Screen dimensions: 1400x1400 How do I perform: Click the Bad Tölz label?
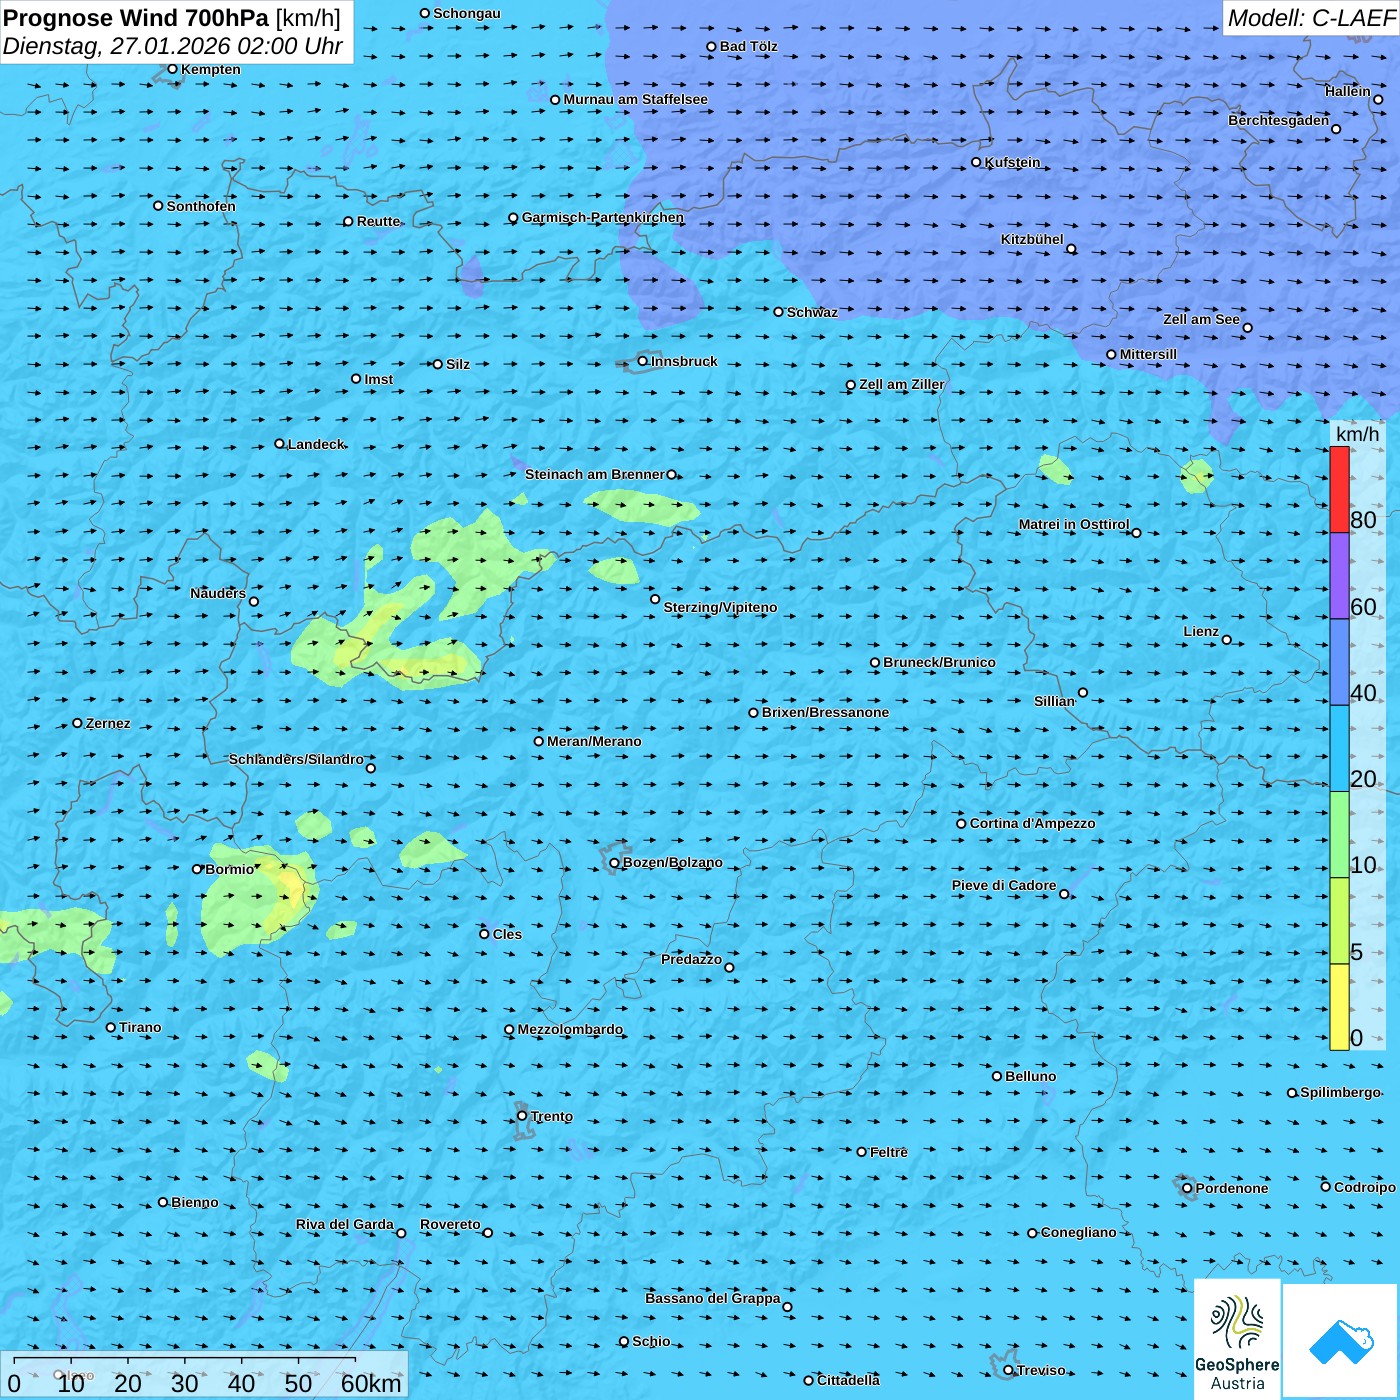[748, 46]
